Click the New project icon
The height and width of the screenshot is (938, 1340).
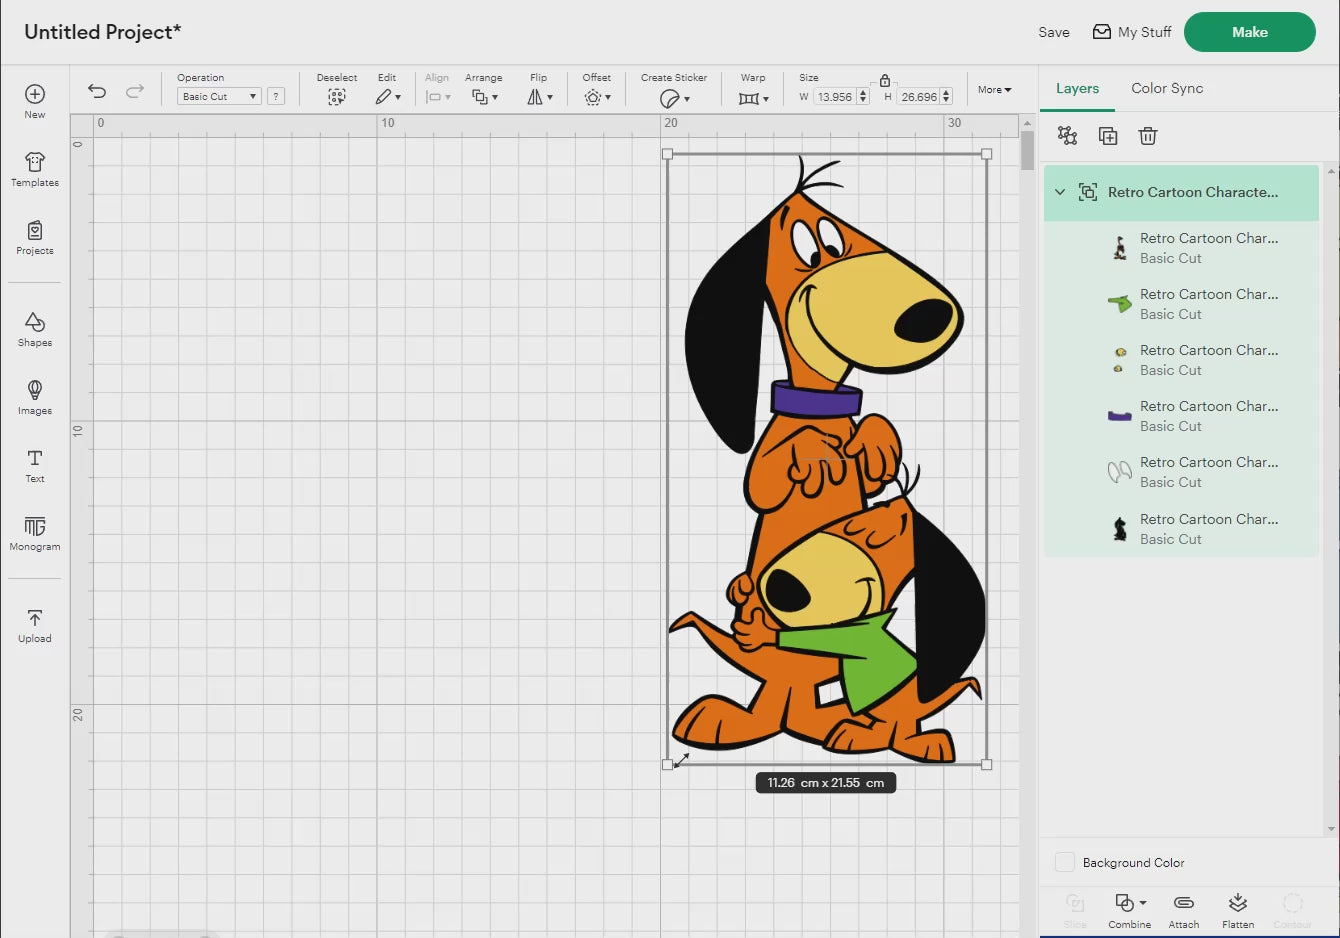tap(35, 101)
